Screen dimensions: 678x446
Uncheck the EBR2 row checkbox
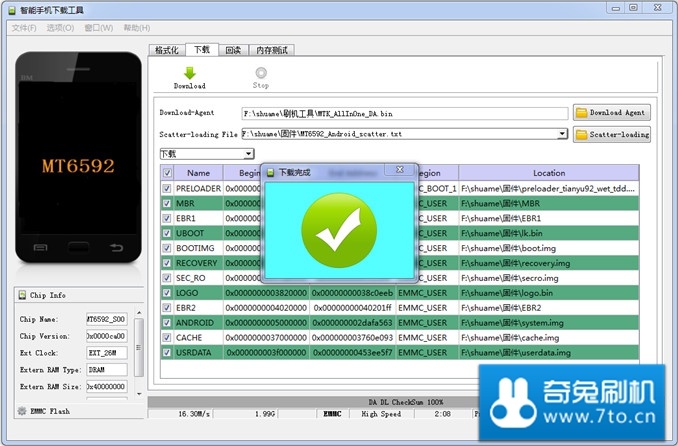[x=167, y=308]
